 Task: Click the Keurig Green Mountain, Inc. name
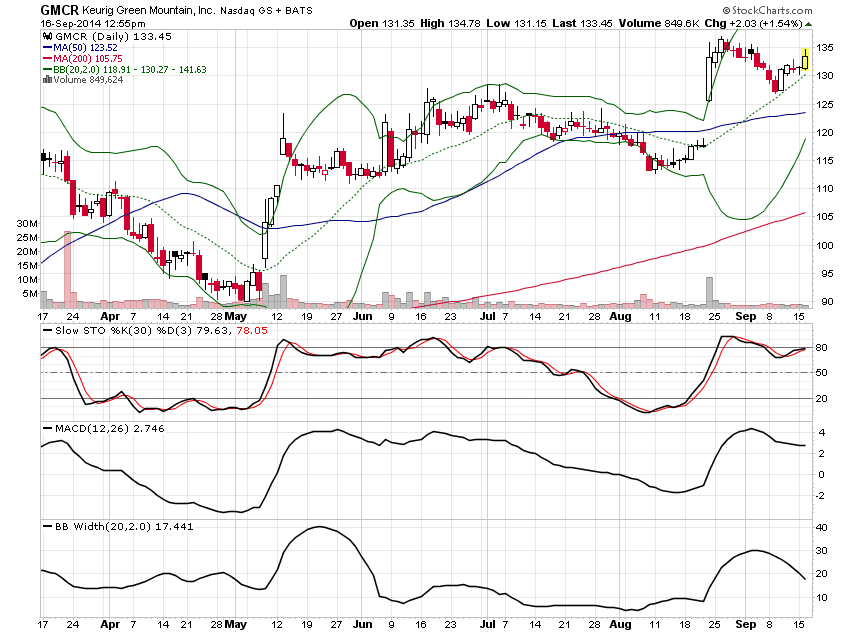coord(149,10)
